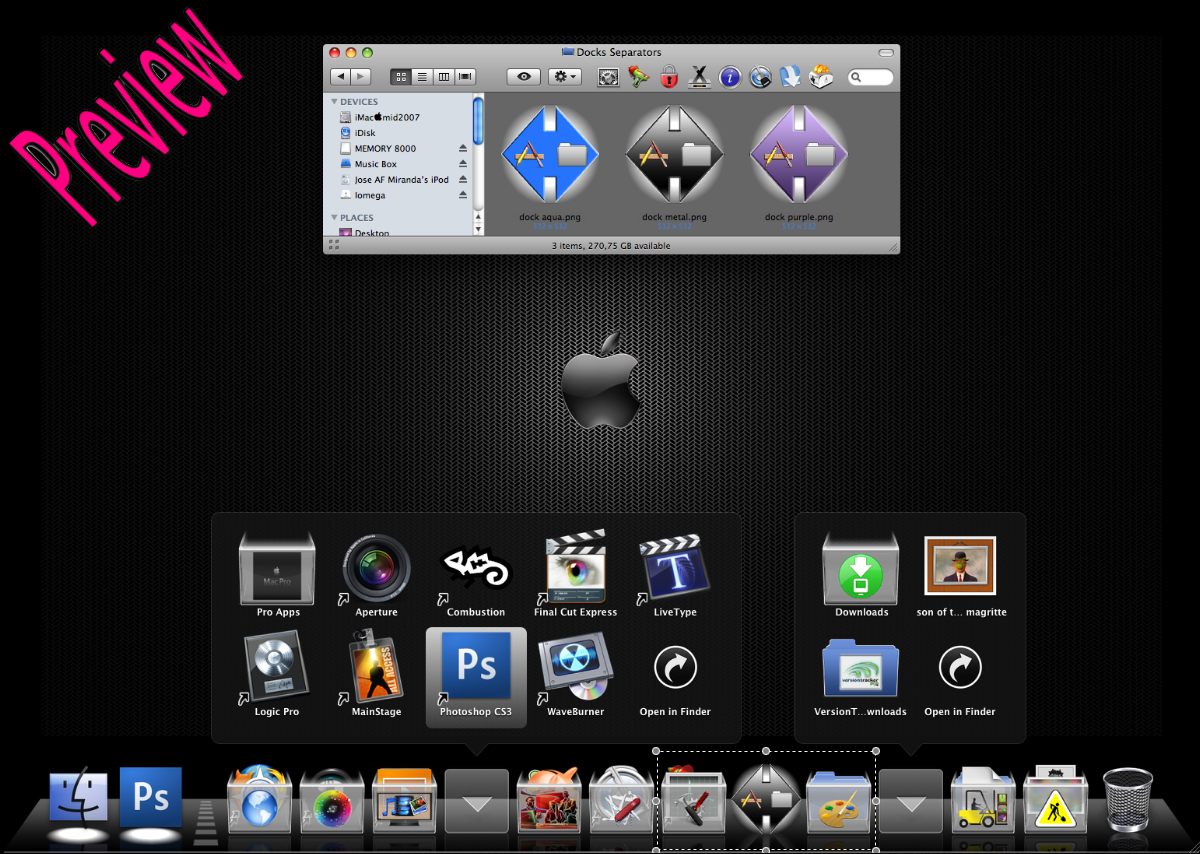
Task: Collapse the PLACES sidebar section
Action: click(334, 217)
